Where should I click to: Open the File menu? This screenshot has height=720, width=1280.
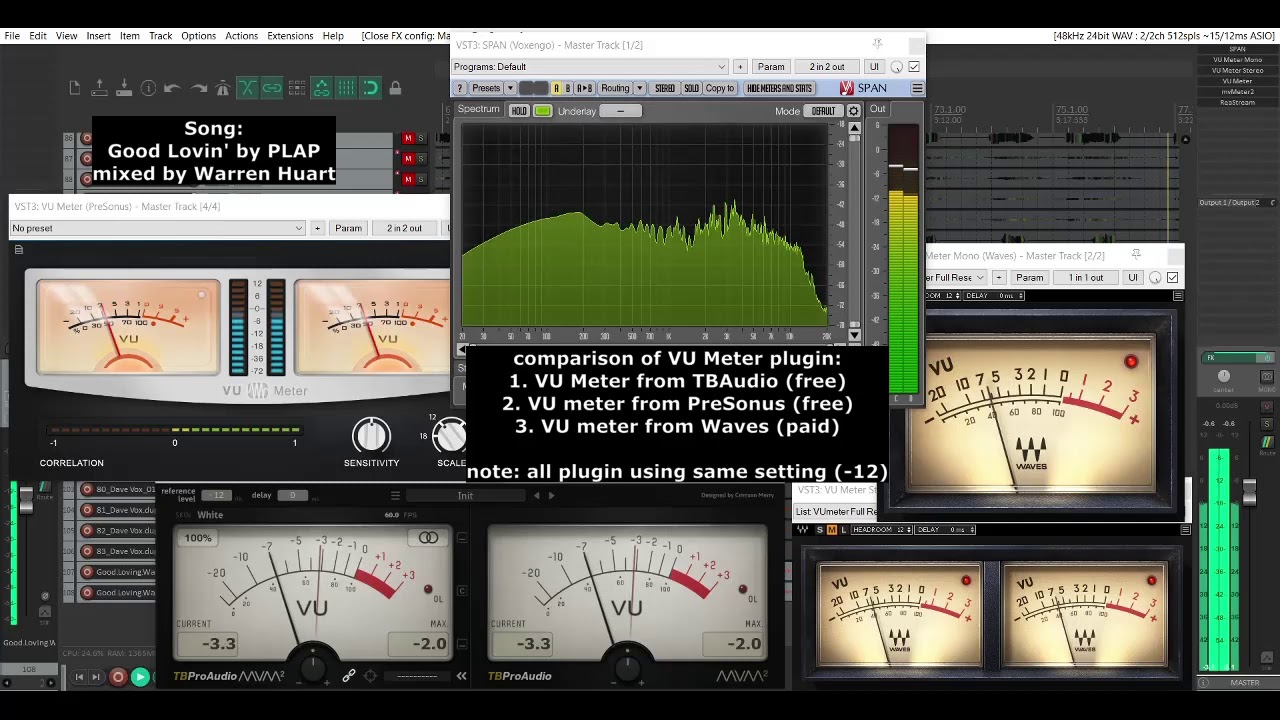pyautogui.click(x=12, y=36)
